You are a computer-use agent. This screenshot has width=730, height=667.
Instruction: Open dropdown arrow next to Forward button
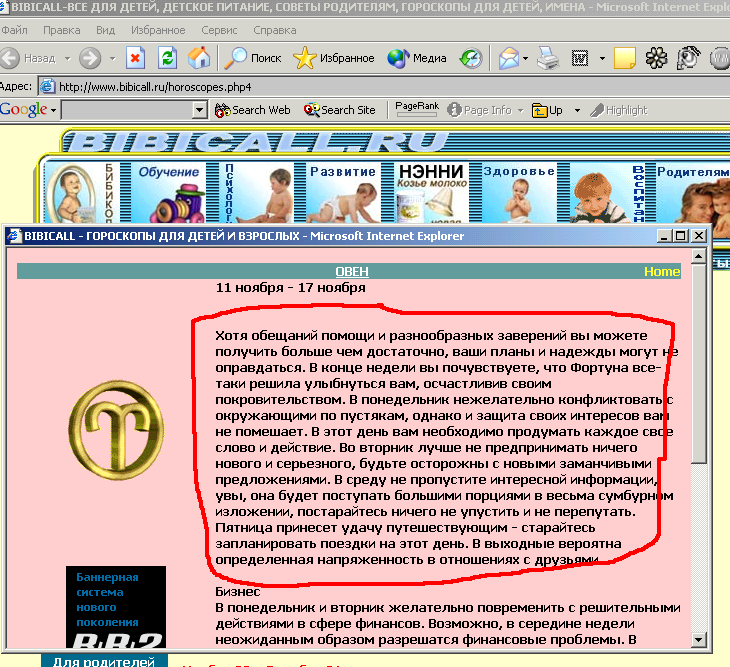[x=112, y=59]
